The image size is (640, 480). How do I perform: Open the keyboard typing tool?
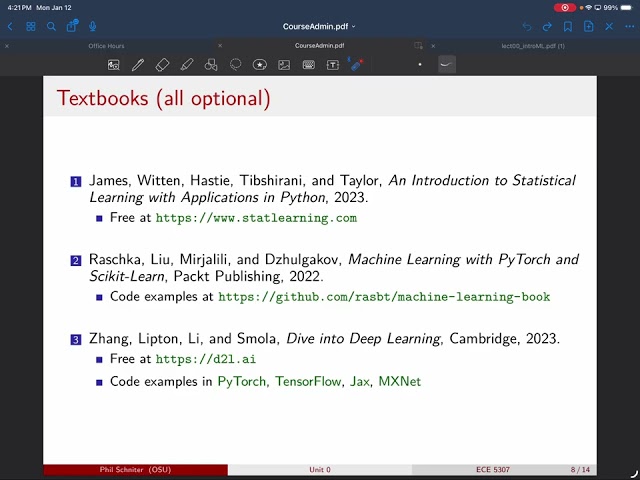309,64
